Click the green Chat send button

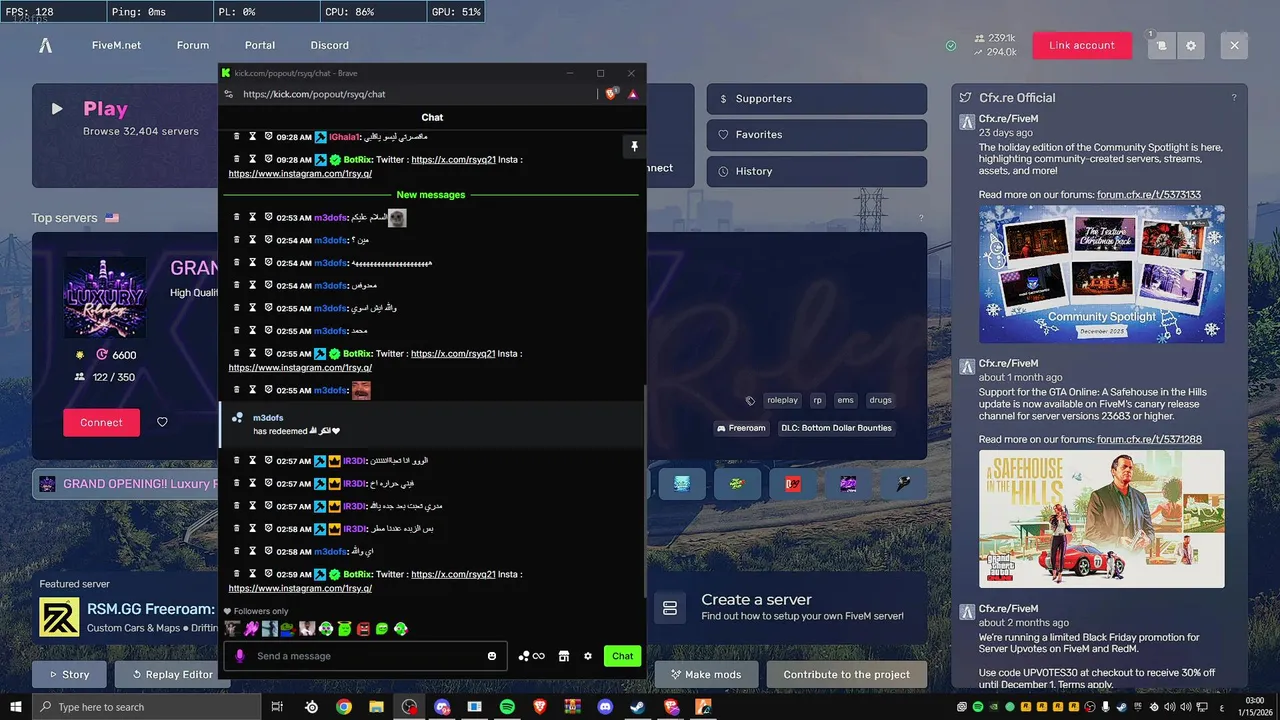[x=623, y=656]
